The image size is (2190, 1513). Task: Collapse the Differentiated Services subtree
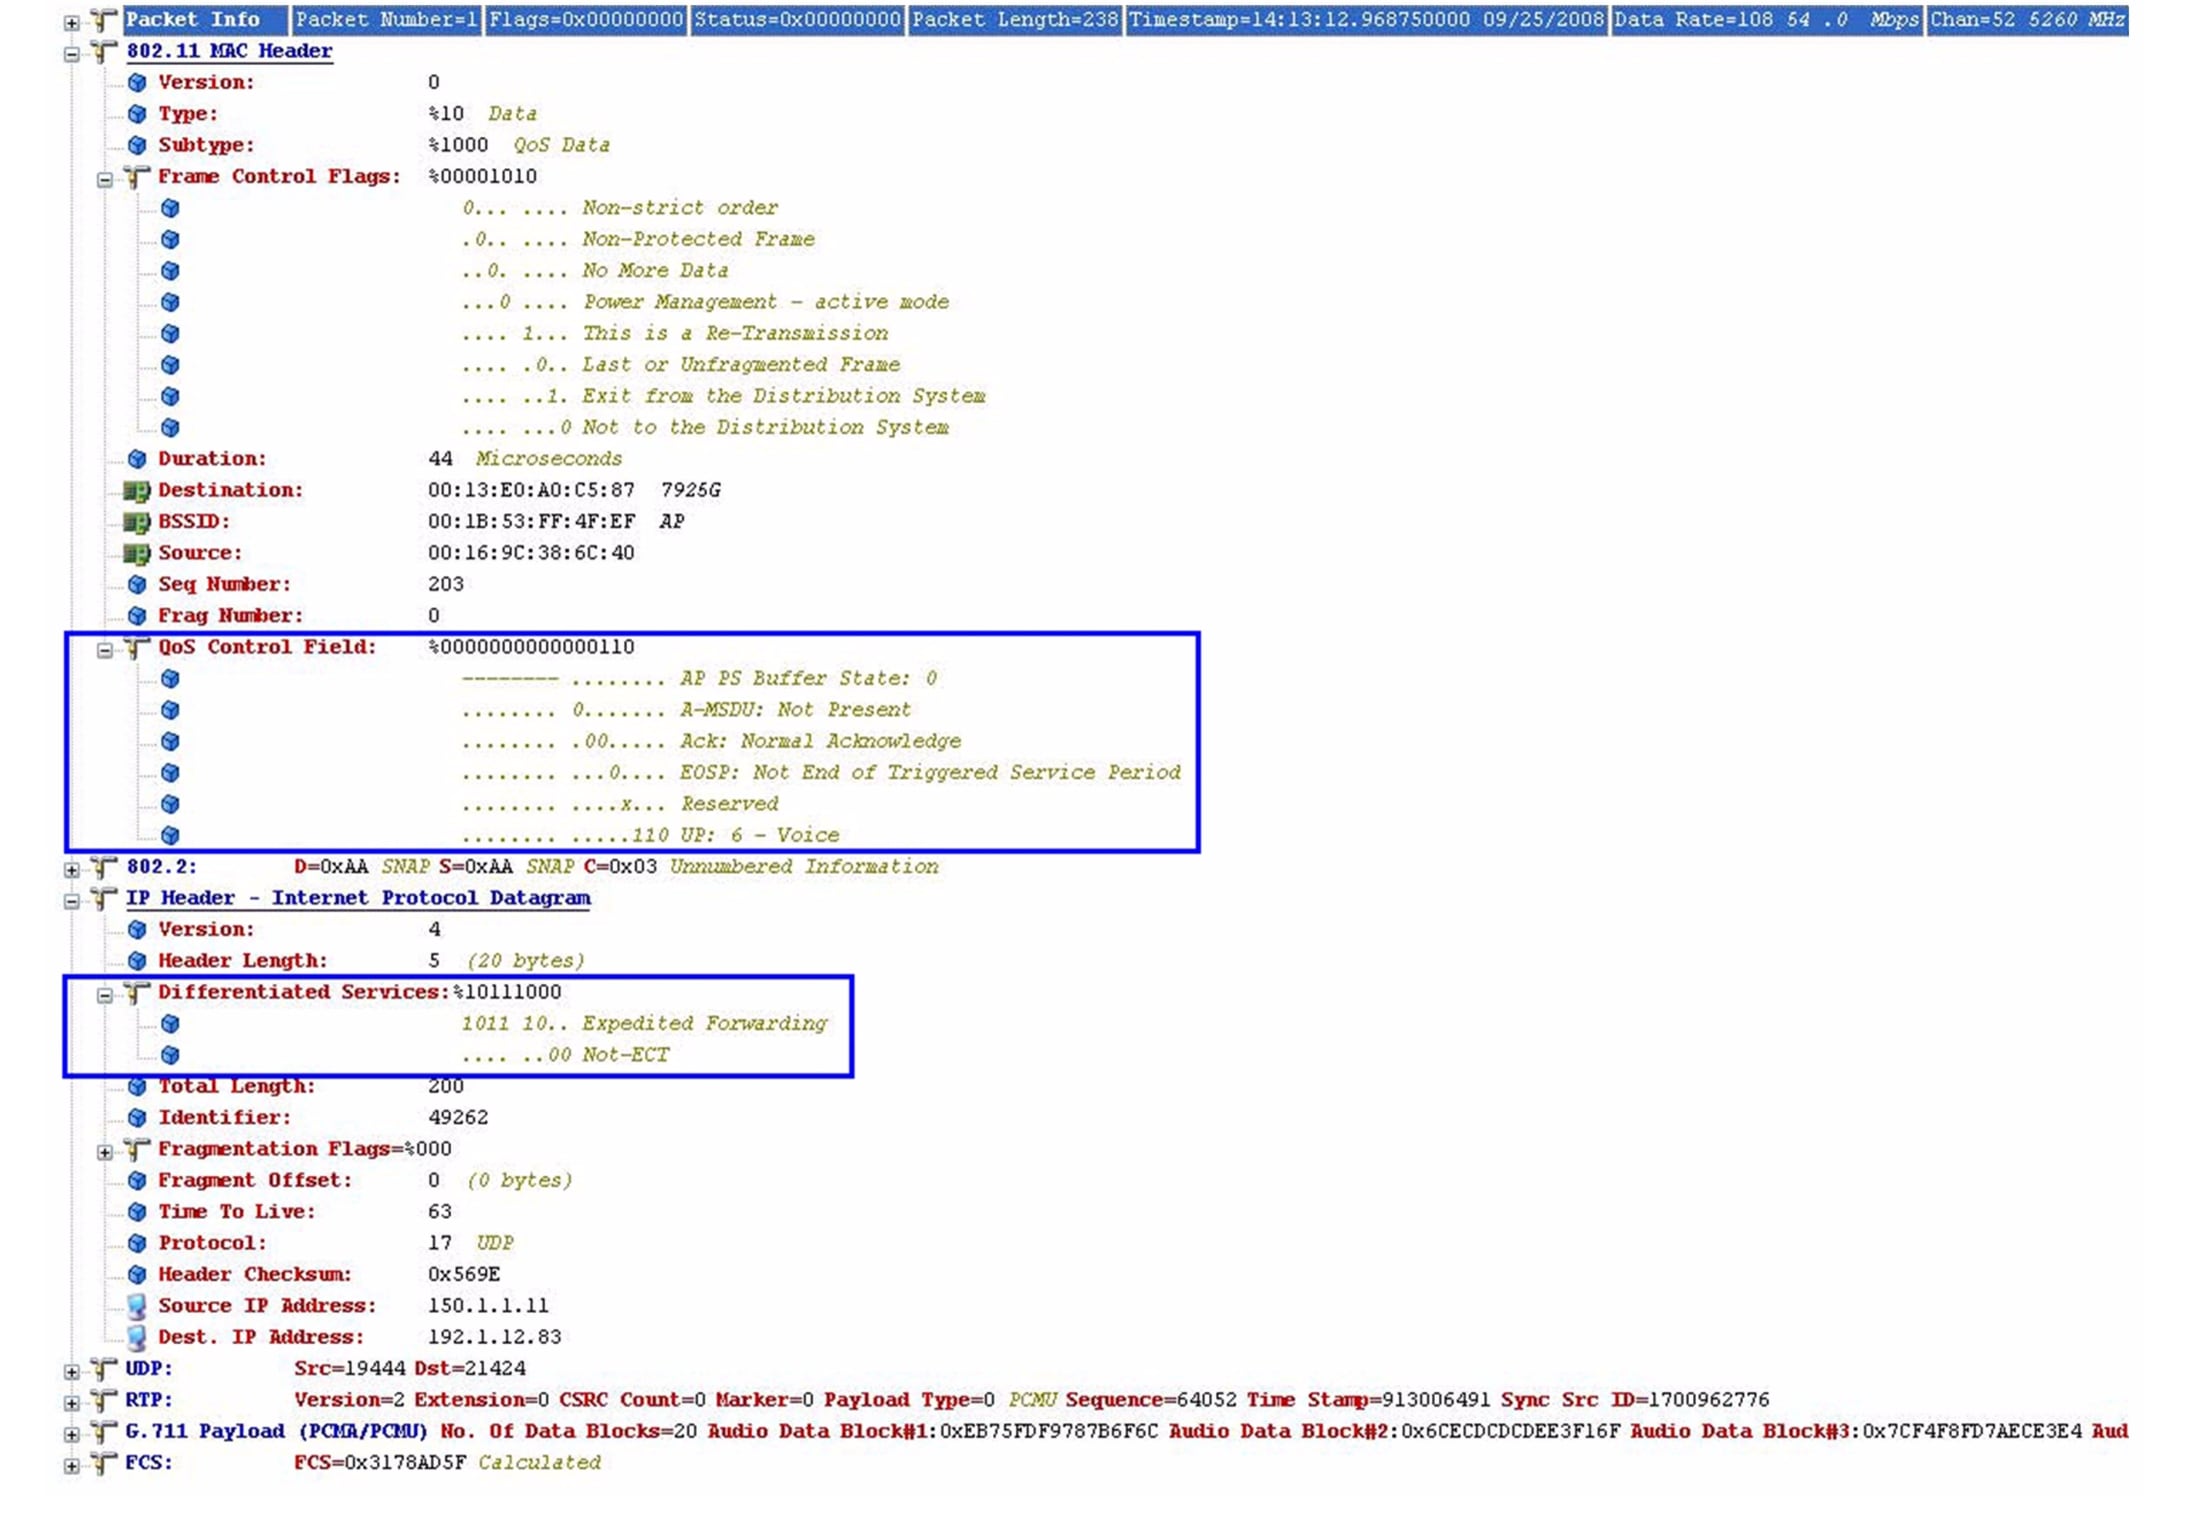(105, 995)
